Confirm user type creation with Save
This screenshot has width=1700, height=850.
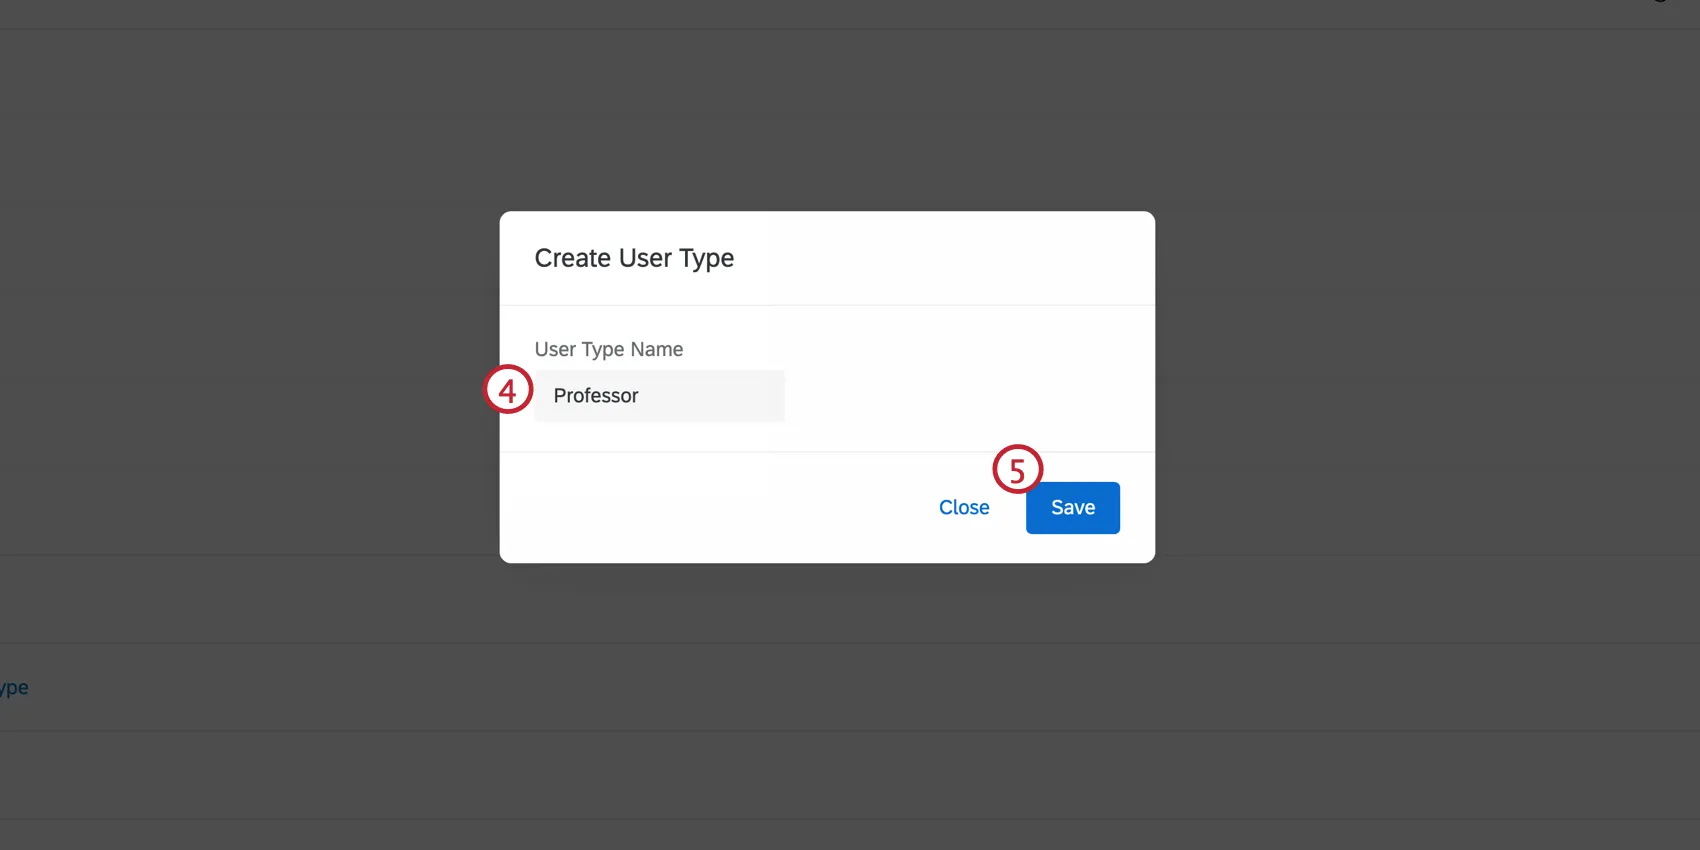click(x=1072, y=508)
